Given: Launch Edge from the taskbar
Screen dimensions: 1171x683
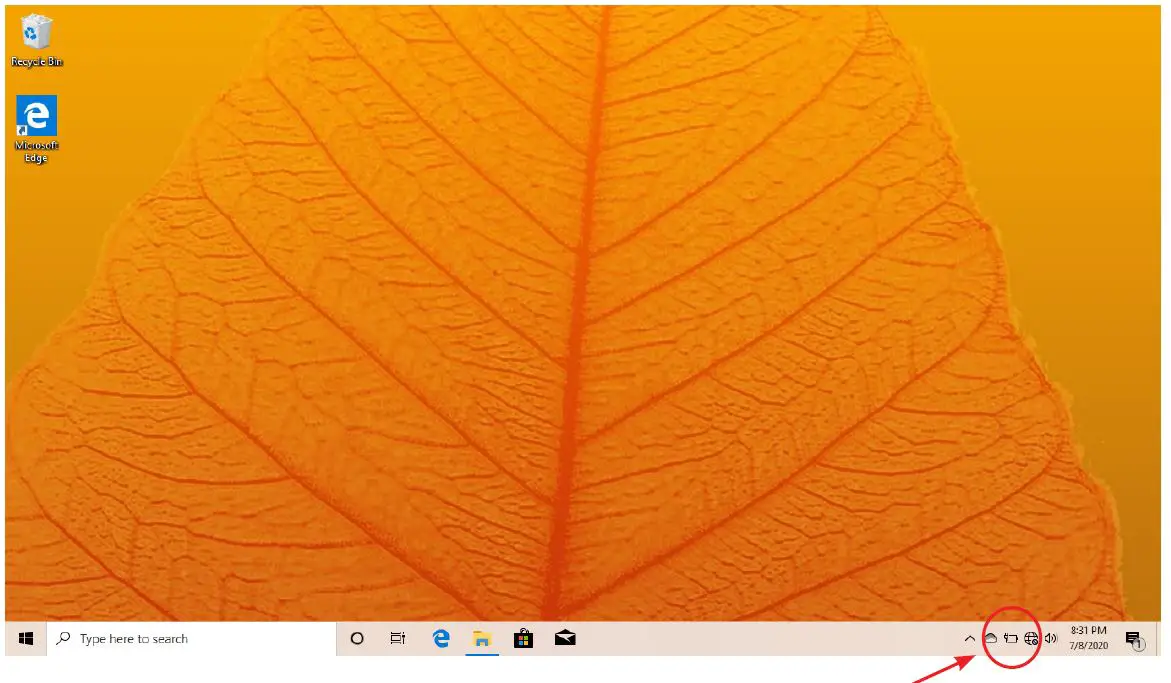Looking at the screenshot, I should click(441, 638).
